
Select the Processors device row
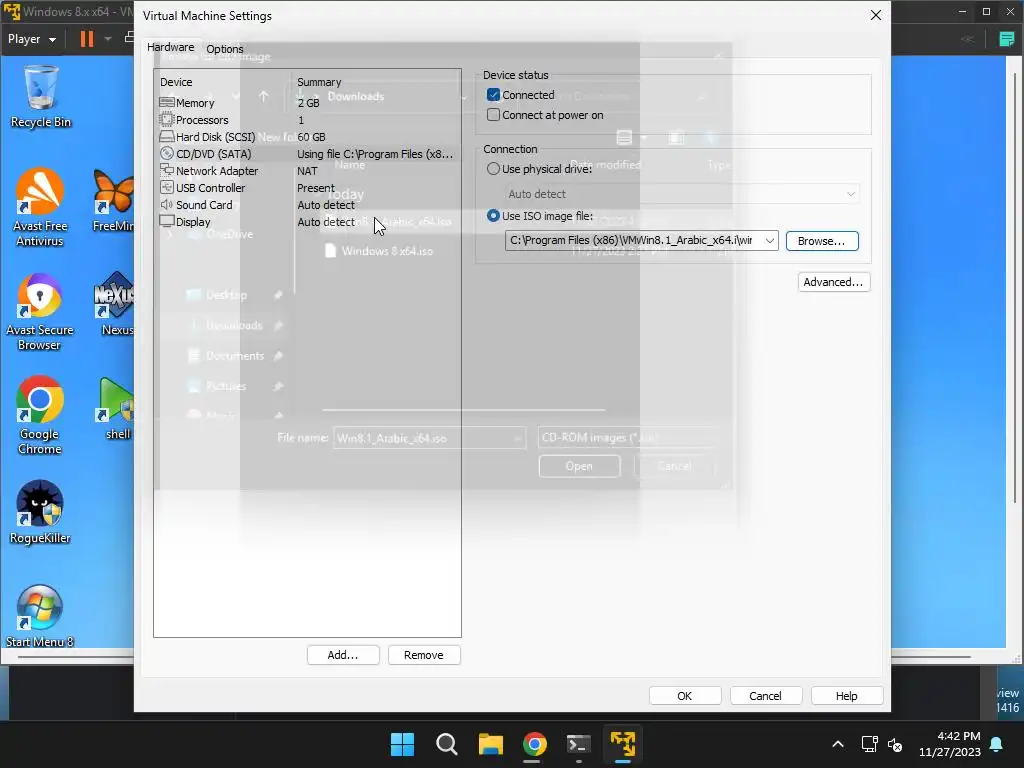coord(307,120)
